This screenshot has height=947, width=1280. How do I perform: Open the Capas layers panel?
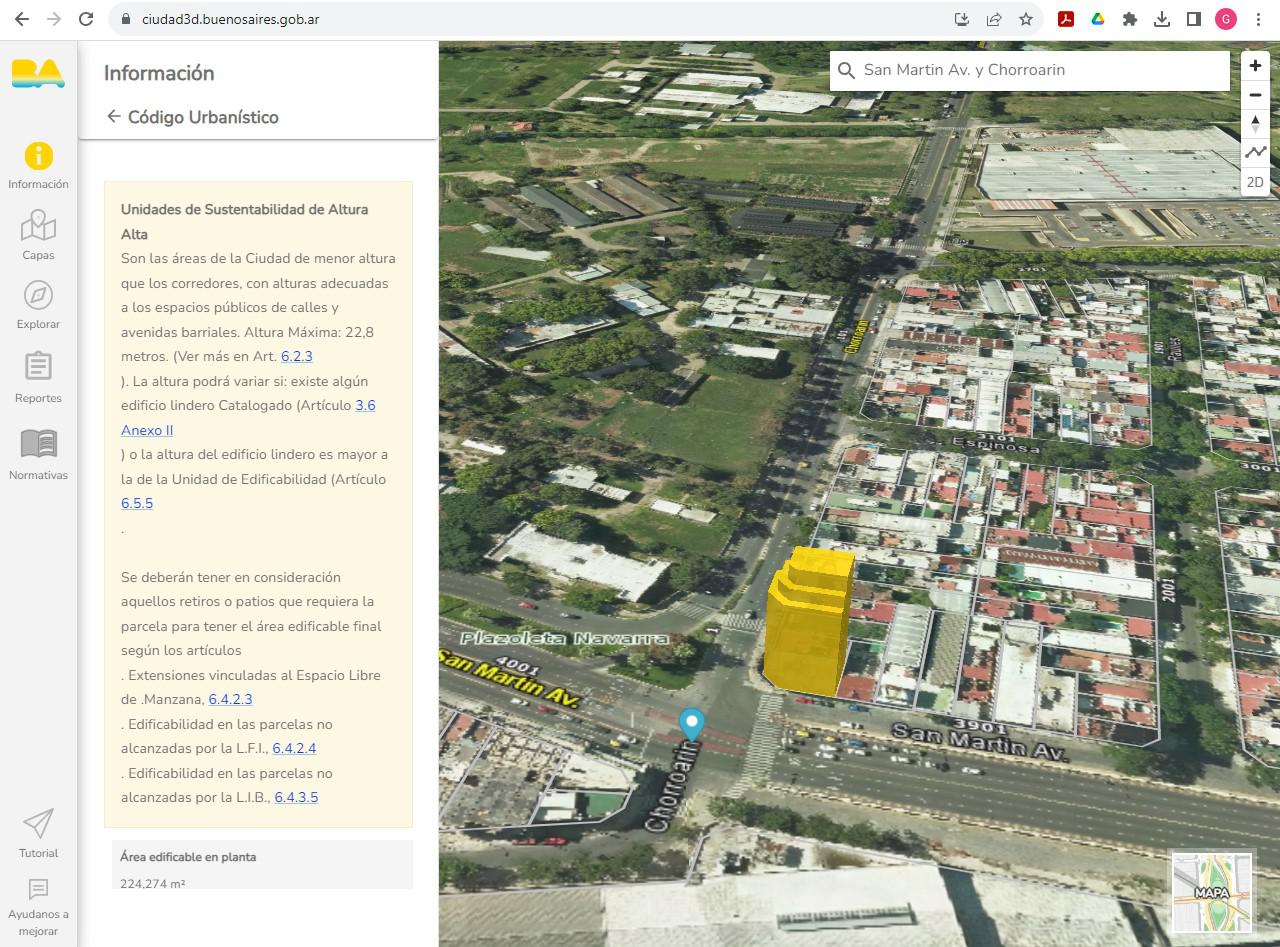tap(38, 236)
